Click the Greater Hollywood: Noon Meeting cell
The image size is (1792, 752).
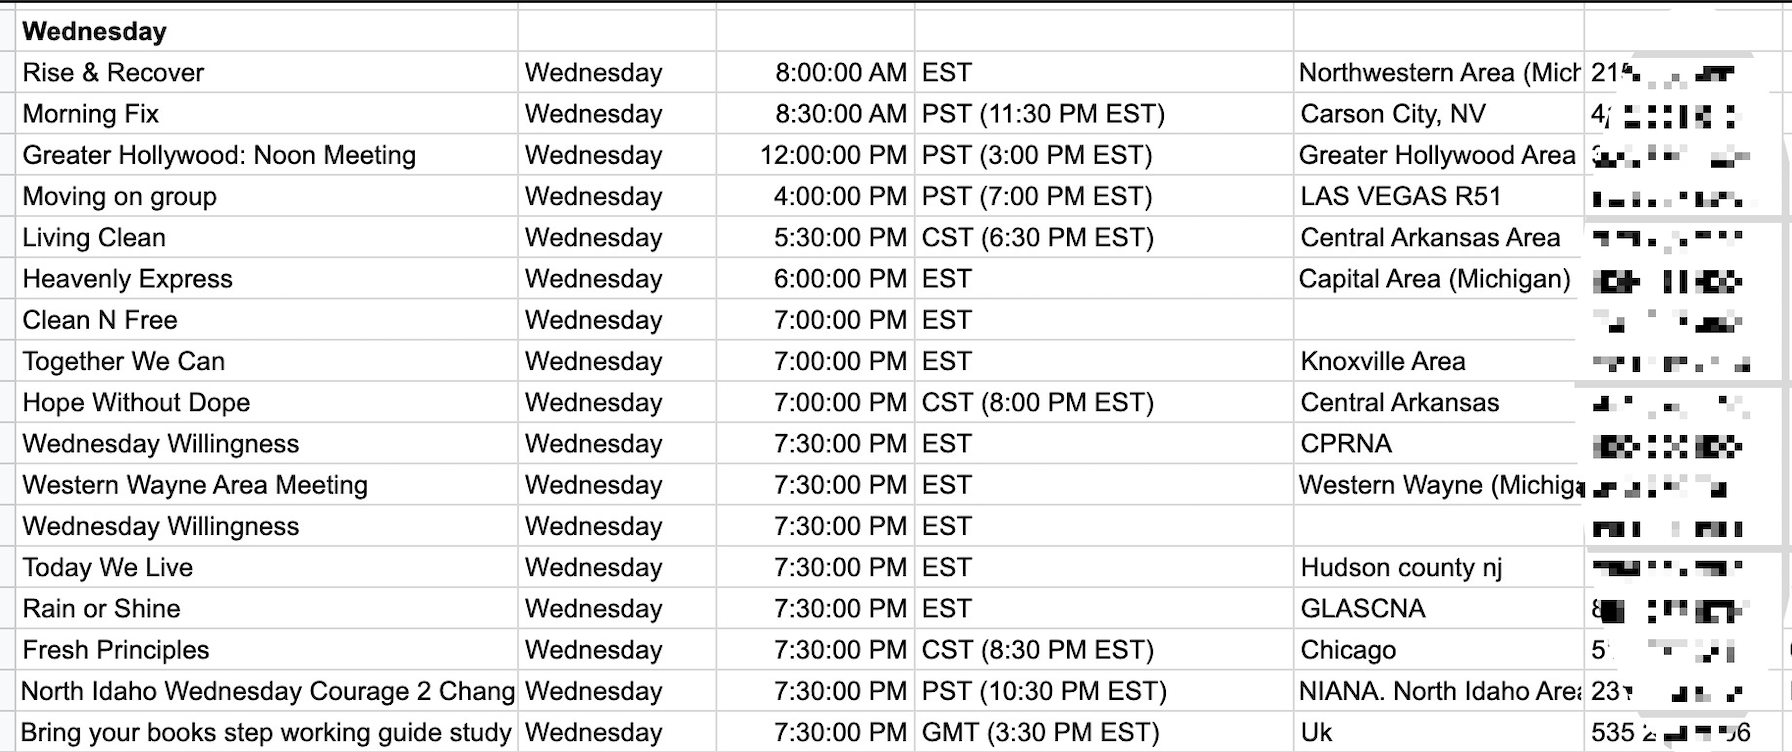267,155
